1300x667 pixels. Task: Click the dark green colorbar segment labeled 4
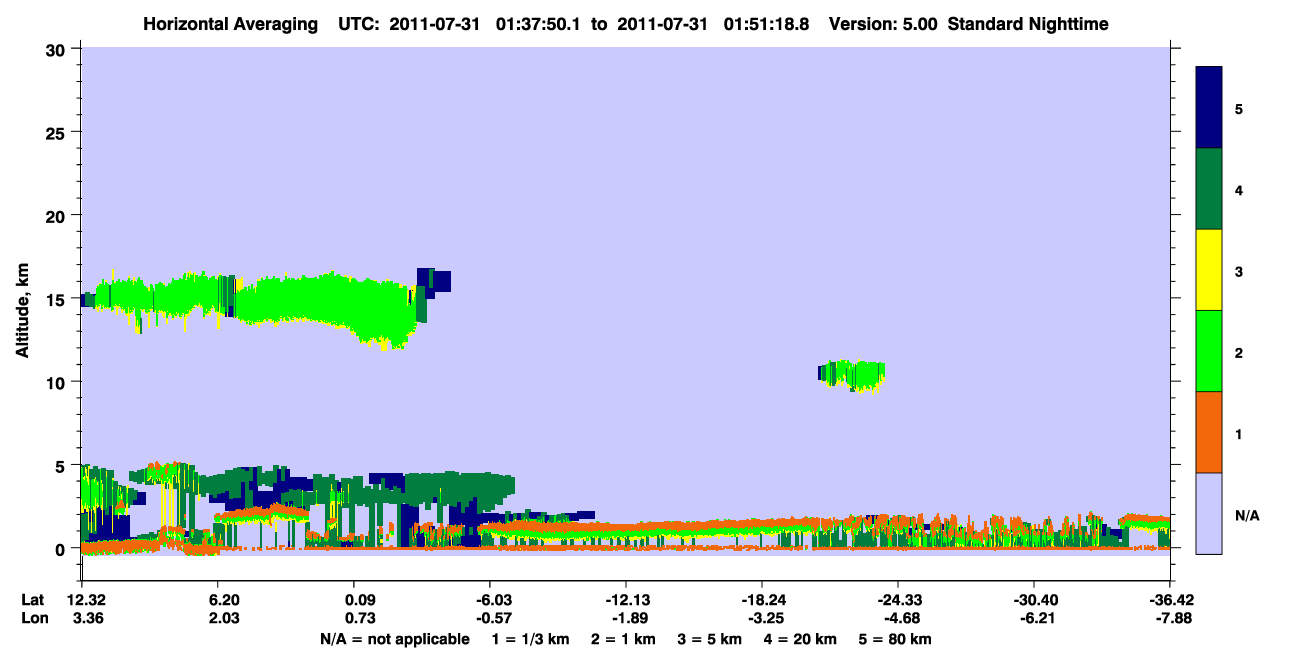click(1210, 189)
